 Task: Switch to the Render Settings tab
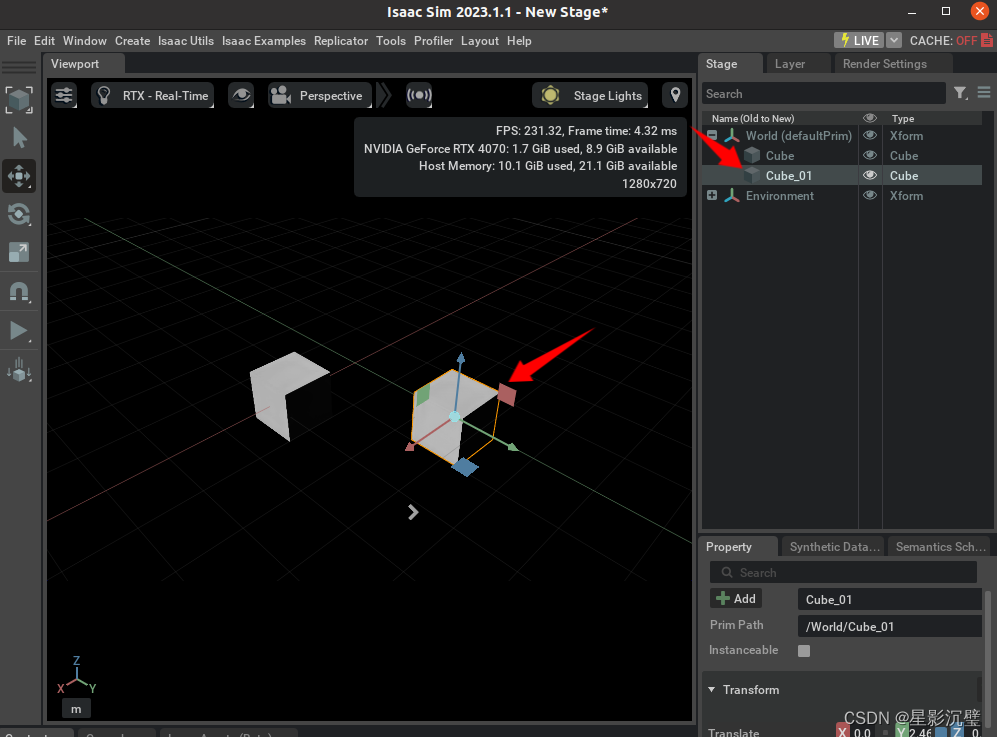[884, 64]
